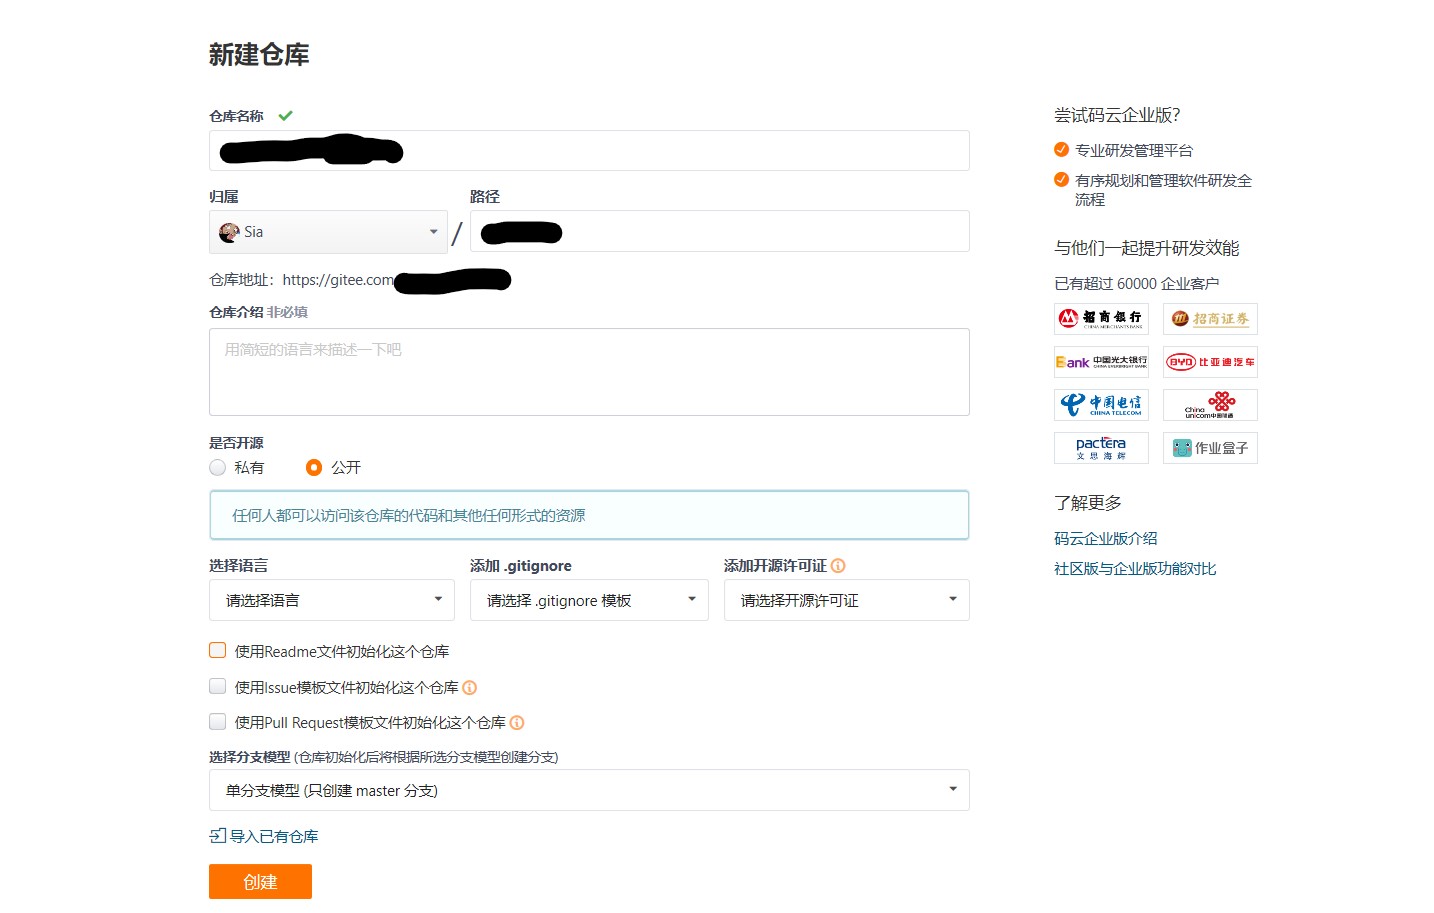This screenshot has height=913, width=1434.
Task: Click the 创建 button
Action: click(x=260, y=882)
